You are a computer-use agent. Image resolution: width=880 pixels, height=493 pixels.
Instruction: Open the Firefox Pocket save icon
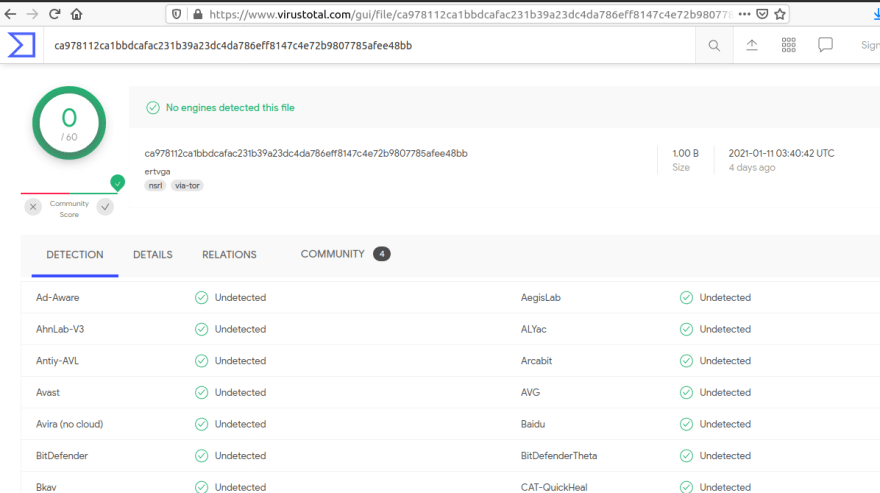[762, 14]
